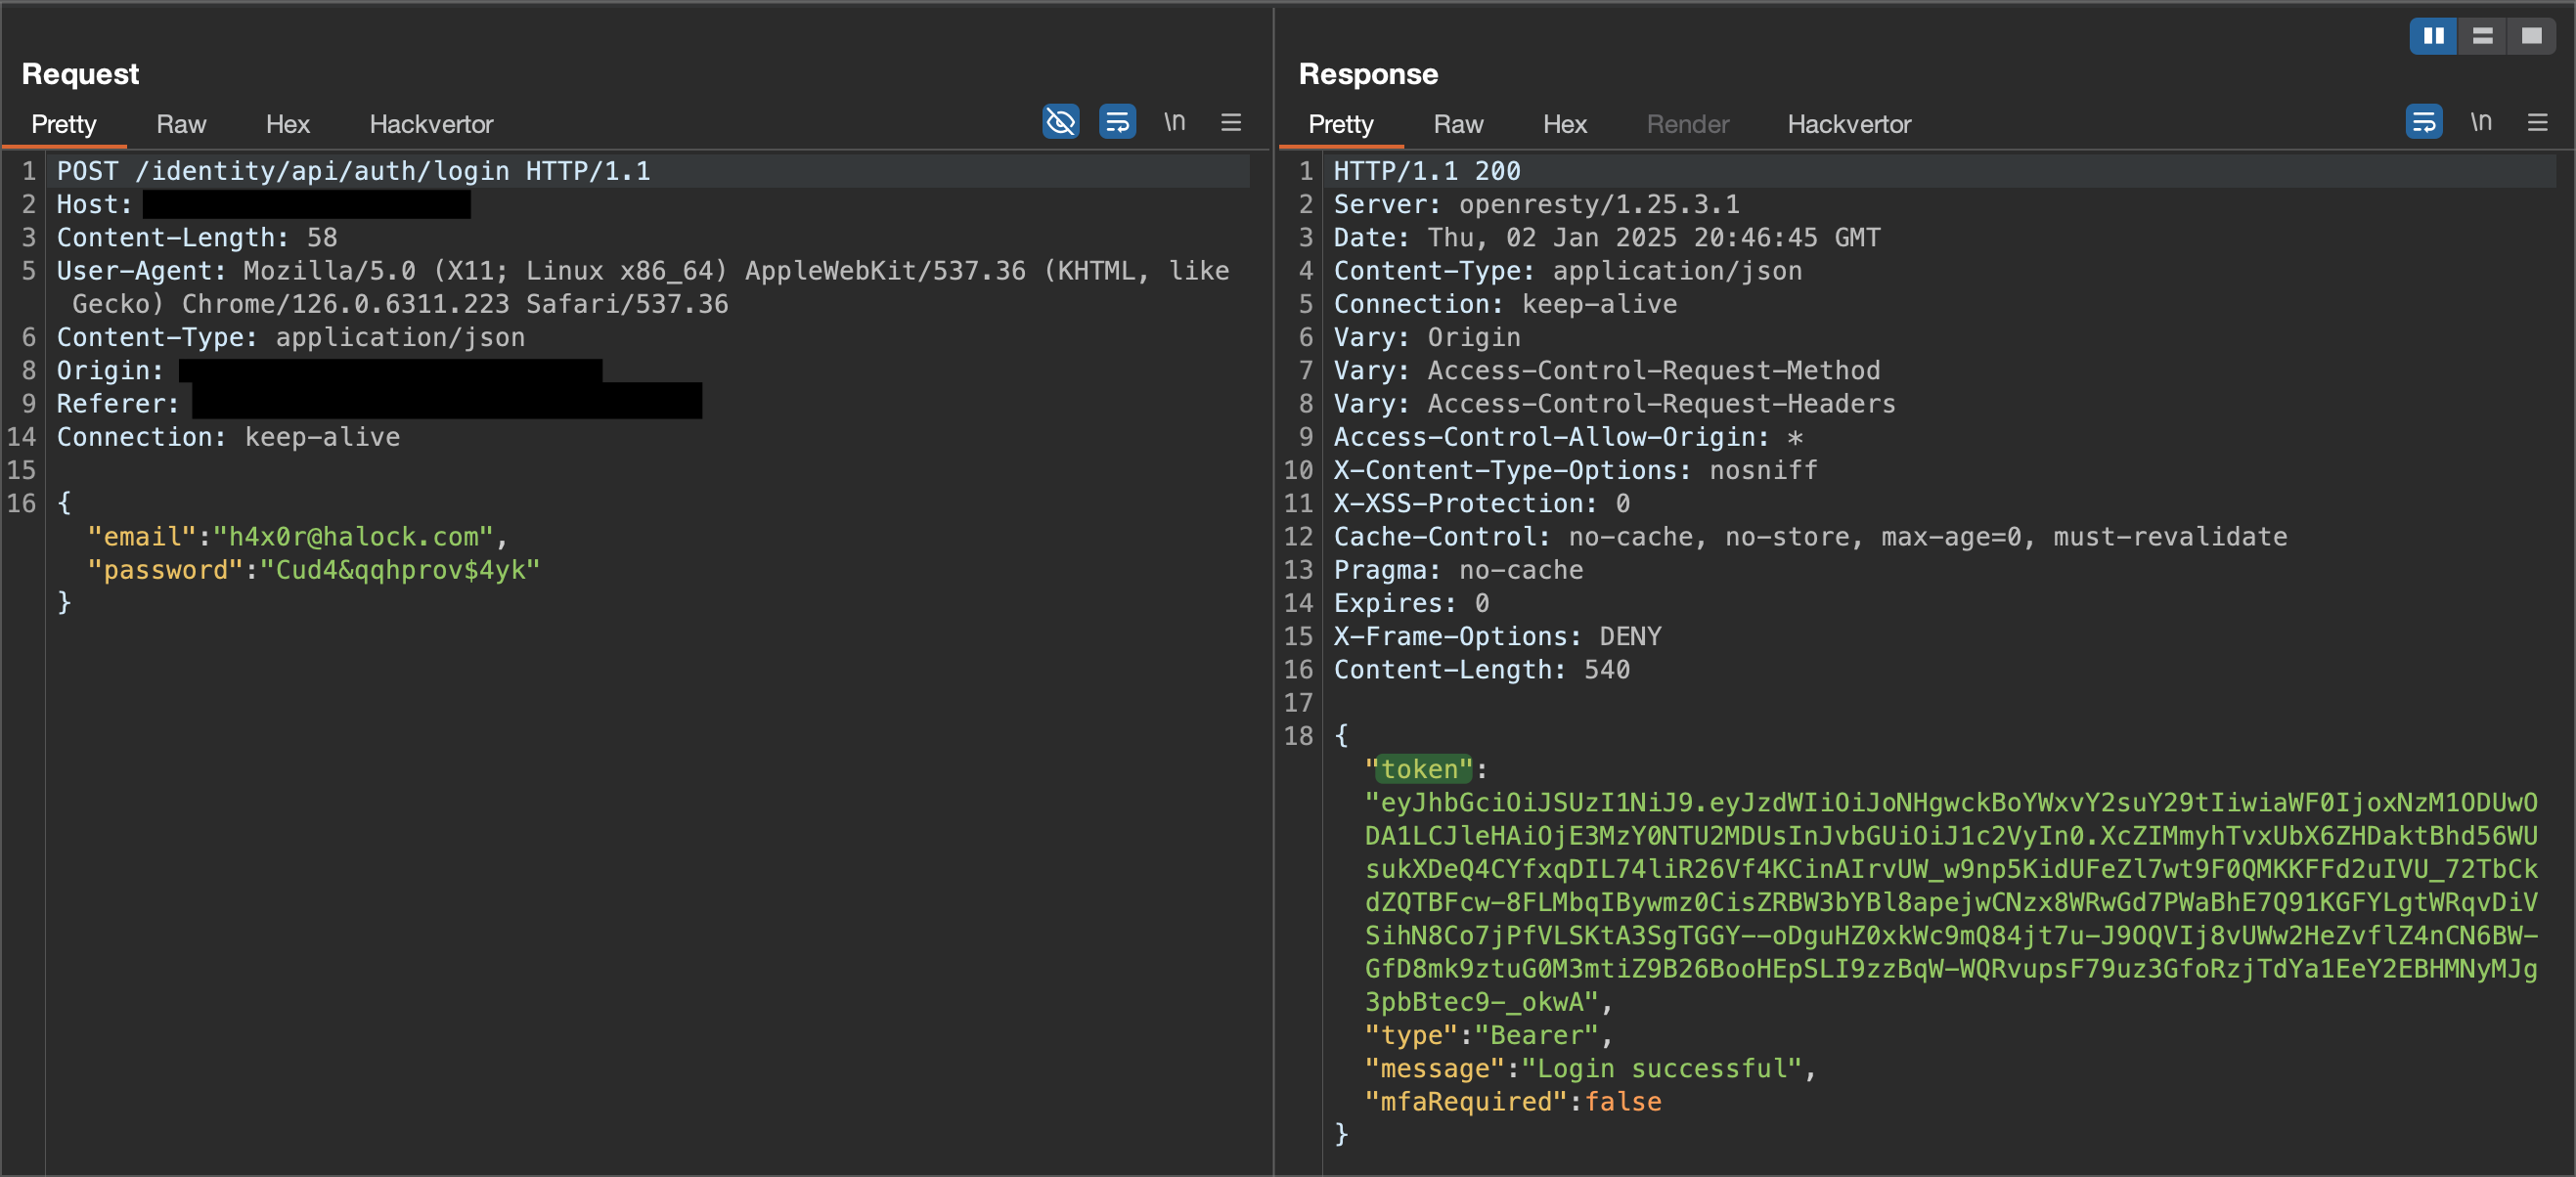Click the Vary: Access-Control-Request-Headers header
This screenshot has width=2576, height=1177.
tap(1614, 404)
